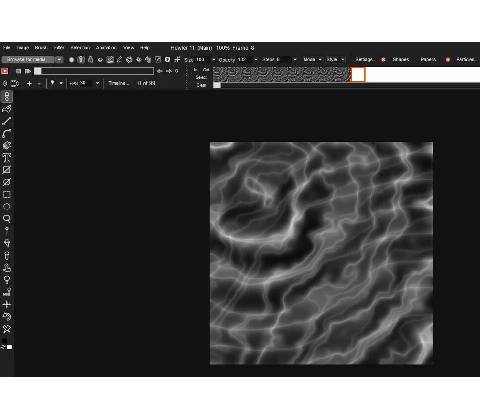Select the straight line tool
The width and height of the screenshot is (480, 420).
pyautogui.click(x=7, y=121)
